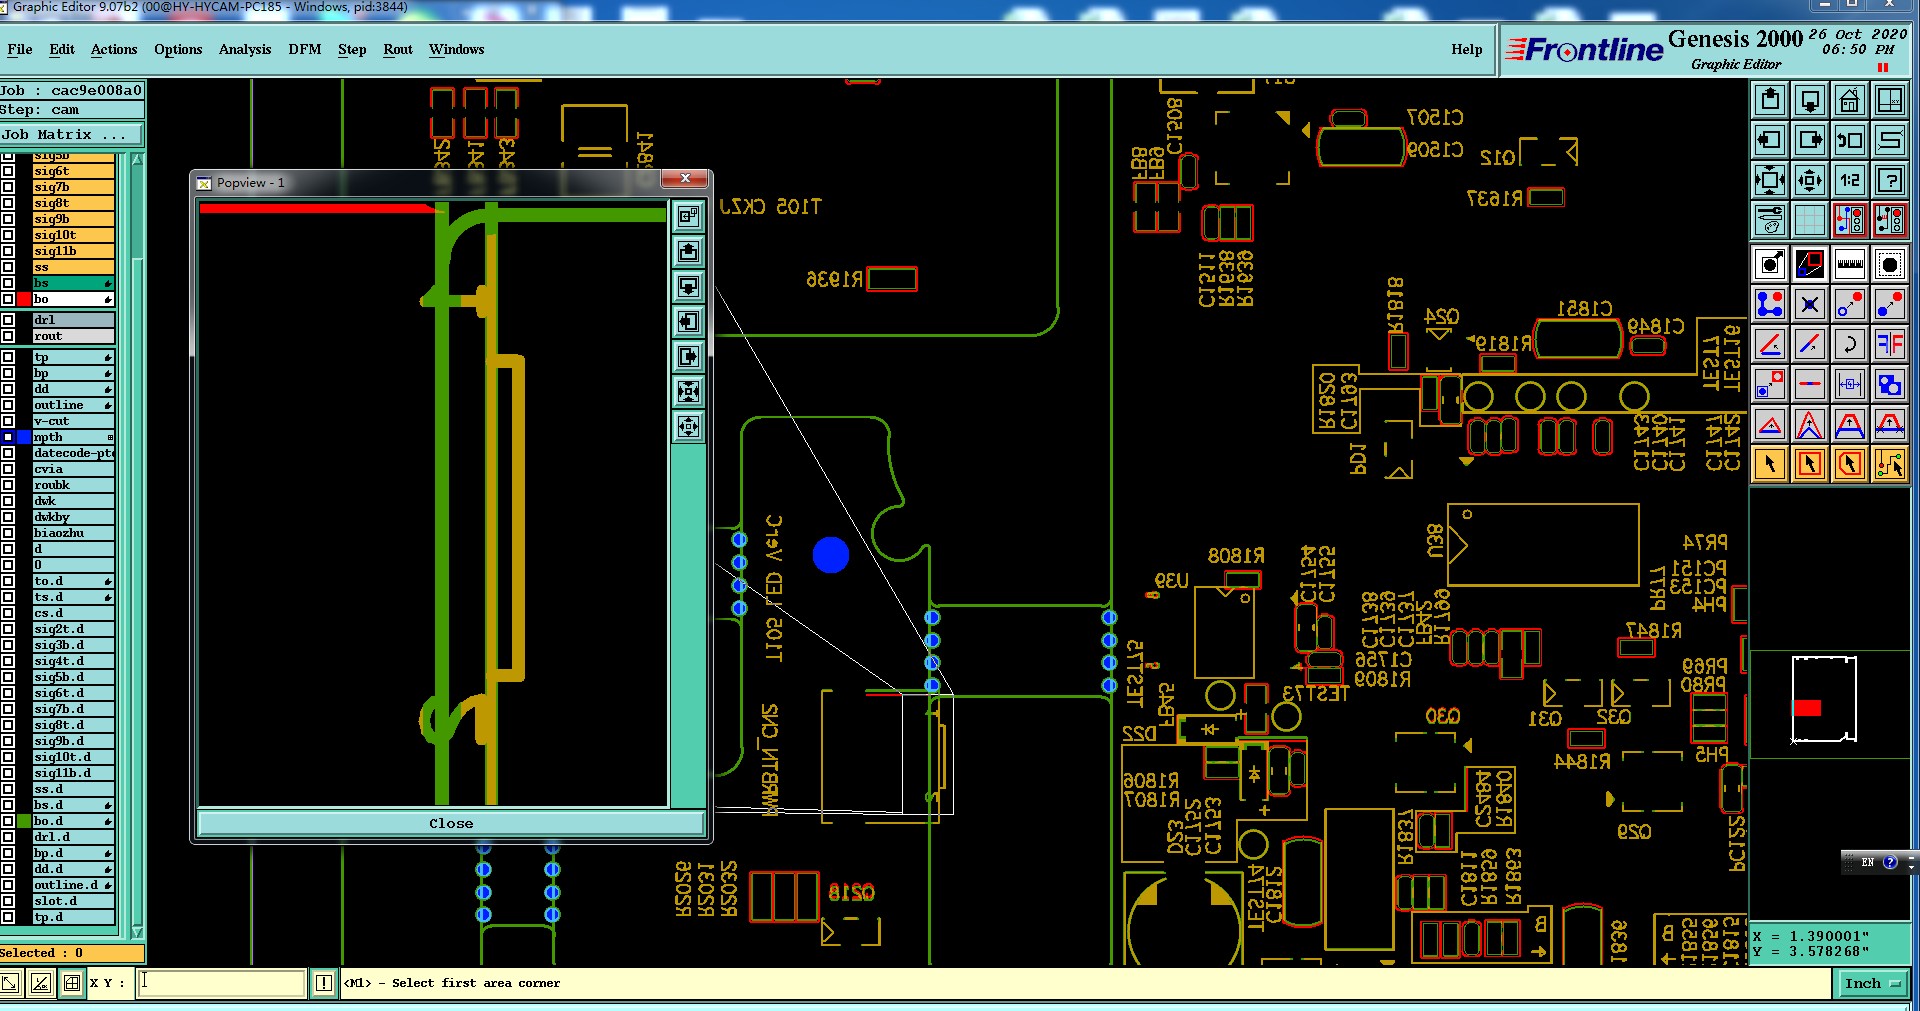
Task: Click the blue color swatch of layer npth
Action: coord(24,437)
